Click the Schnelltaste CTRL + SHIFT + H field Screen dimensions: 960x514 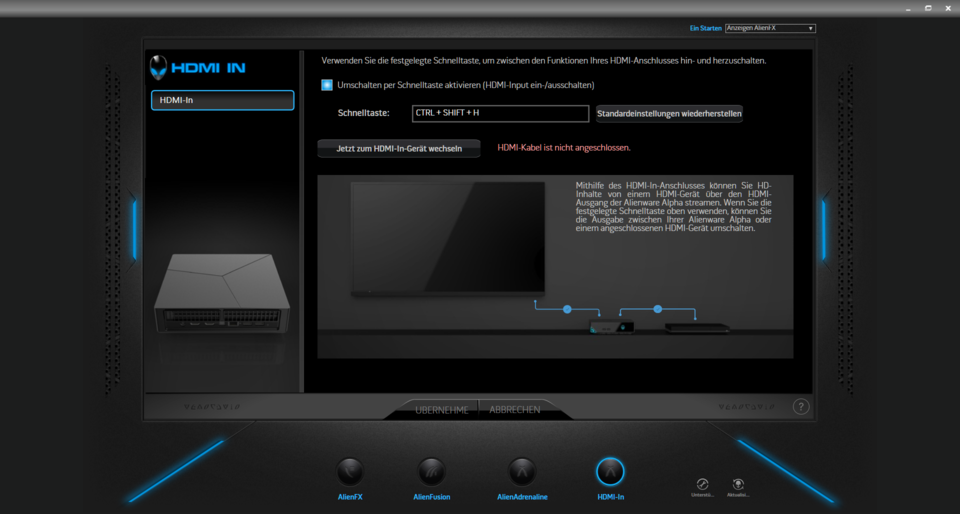[x=500, y=113]
